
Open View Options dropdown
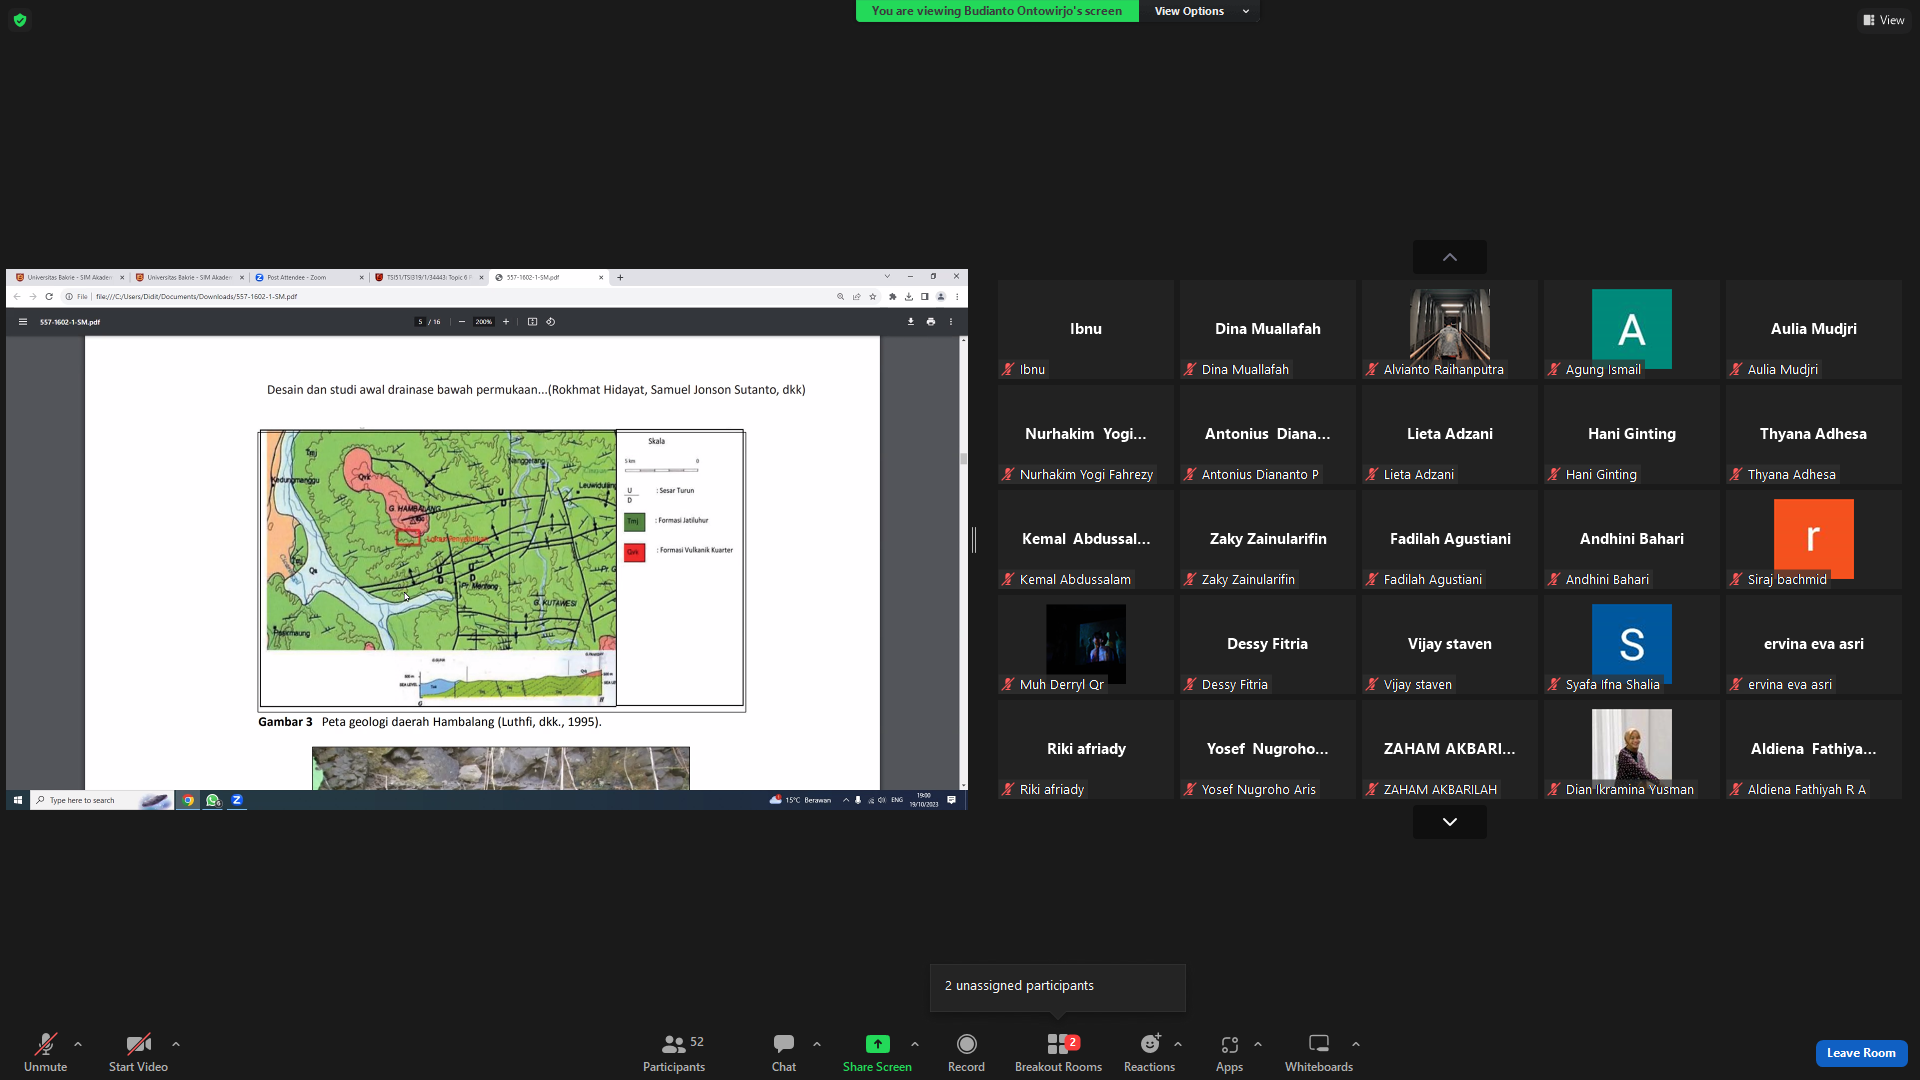click(1200, 11)
